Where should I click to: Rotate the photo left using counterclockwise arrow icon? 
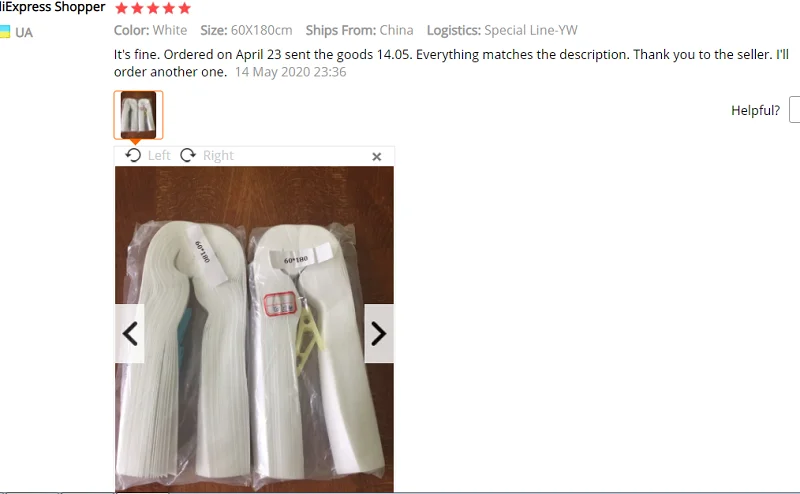133,155
